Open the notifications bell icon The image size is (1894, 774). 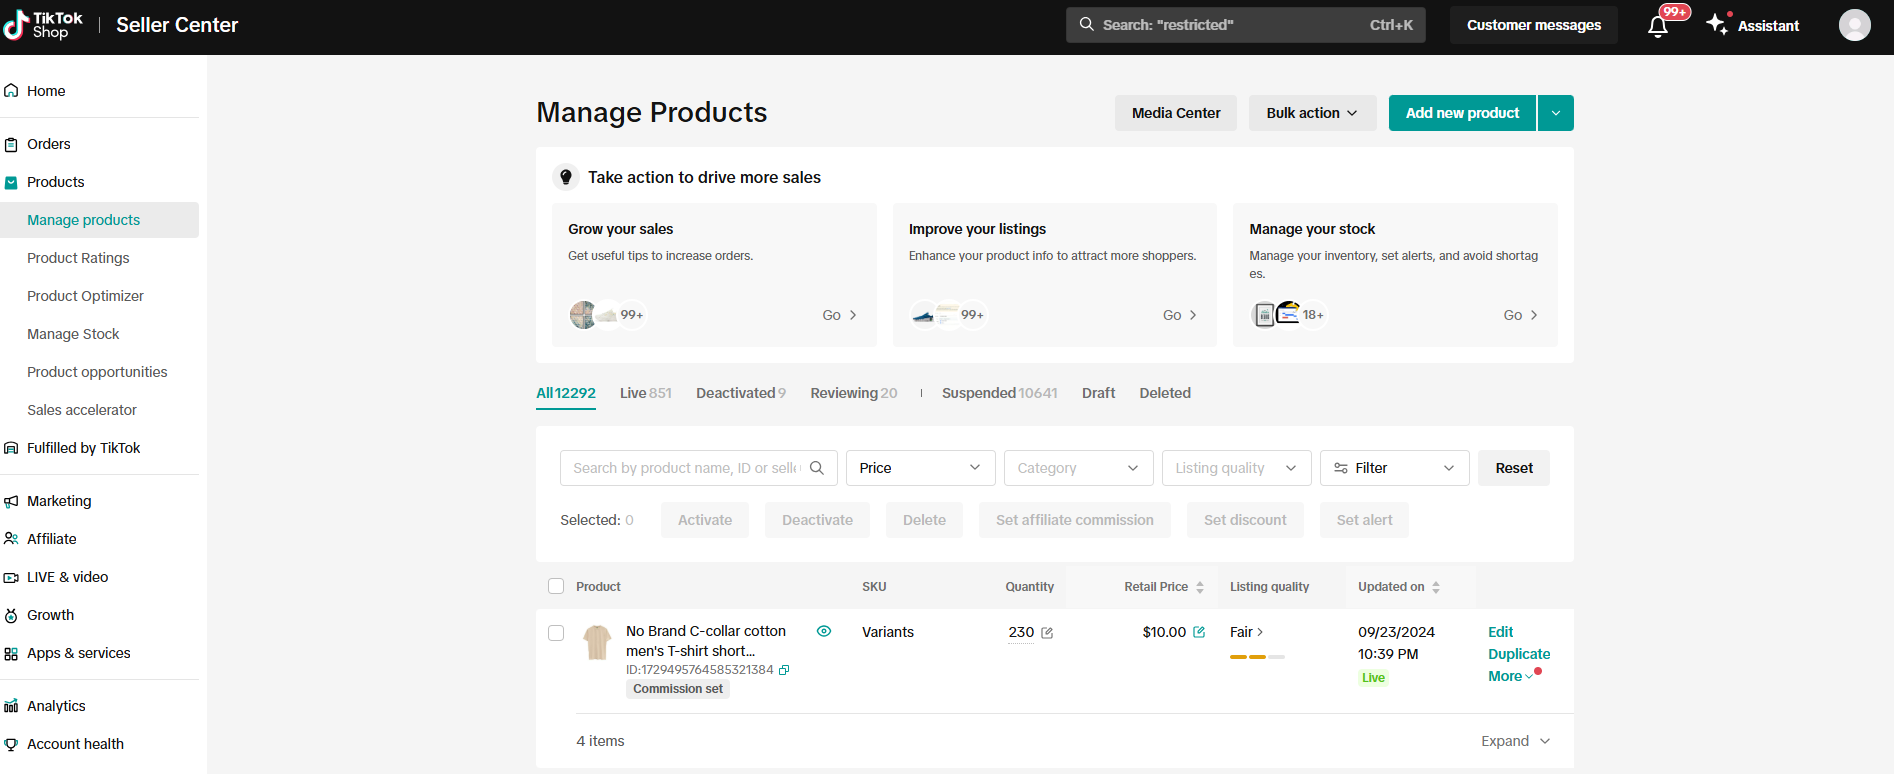pos(1657,26)
